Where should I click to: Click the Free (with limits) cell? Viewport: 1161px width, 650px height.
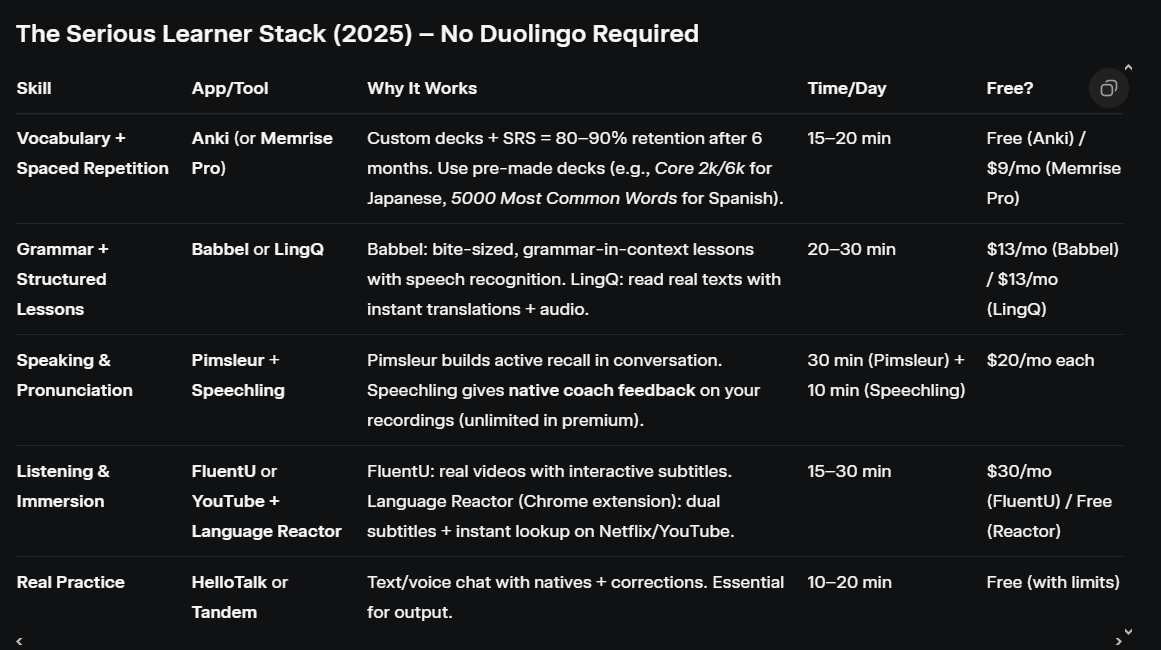click(x=1053, y=582)
